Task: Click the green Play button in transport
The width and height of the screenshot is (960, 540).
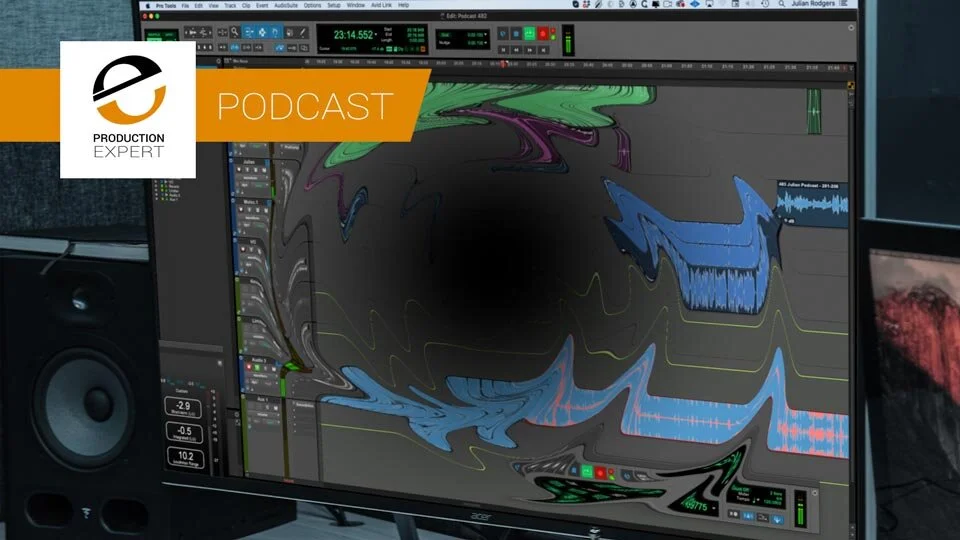Action: (x=530, y=34)
